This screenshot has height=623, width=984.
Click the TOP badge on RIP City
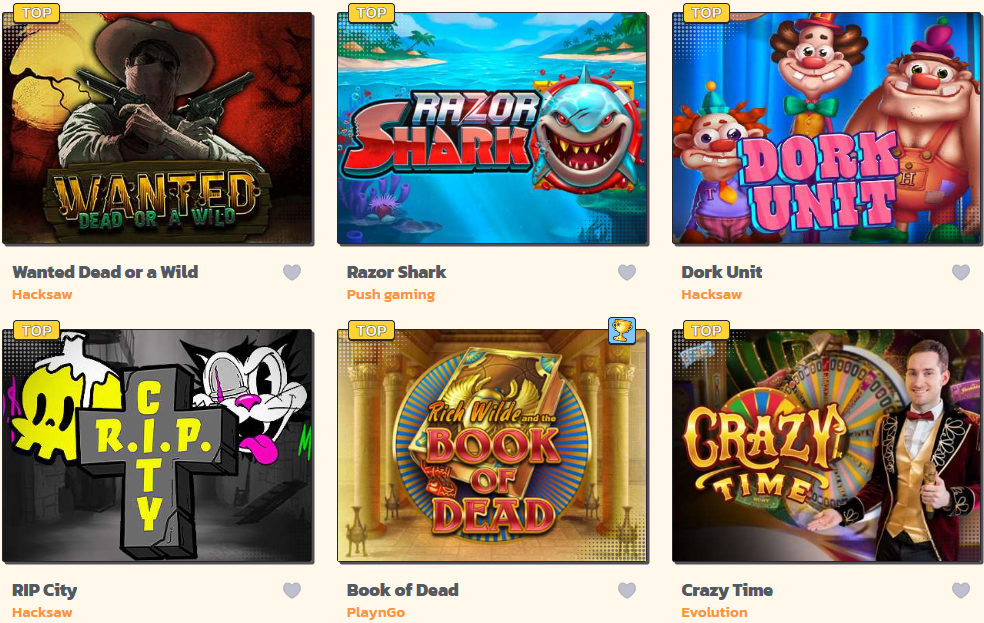[x=36, y=330]
